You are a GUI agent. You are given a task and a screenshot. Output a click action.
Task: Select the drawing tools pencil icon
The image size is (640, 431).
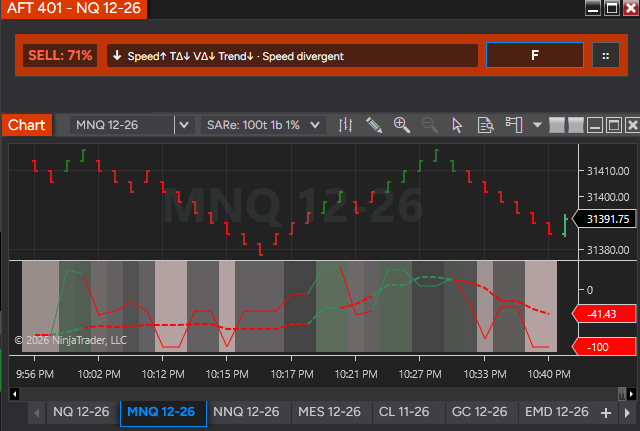[x=374, y=125]
